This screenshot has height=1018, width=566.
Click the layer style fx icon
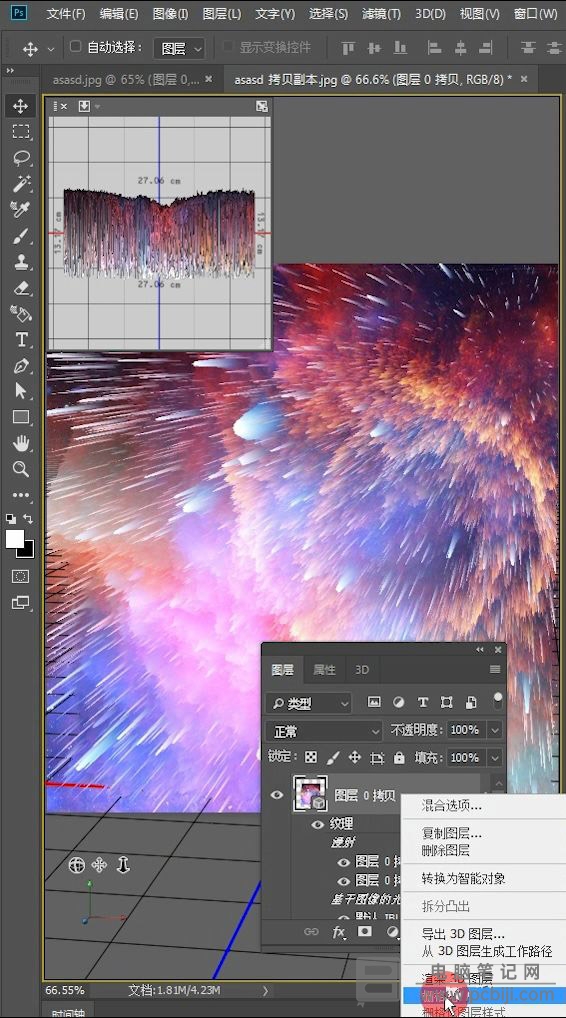339,932
